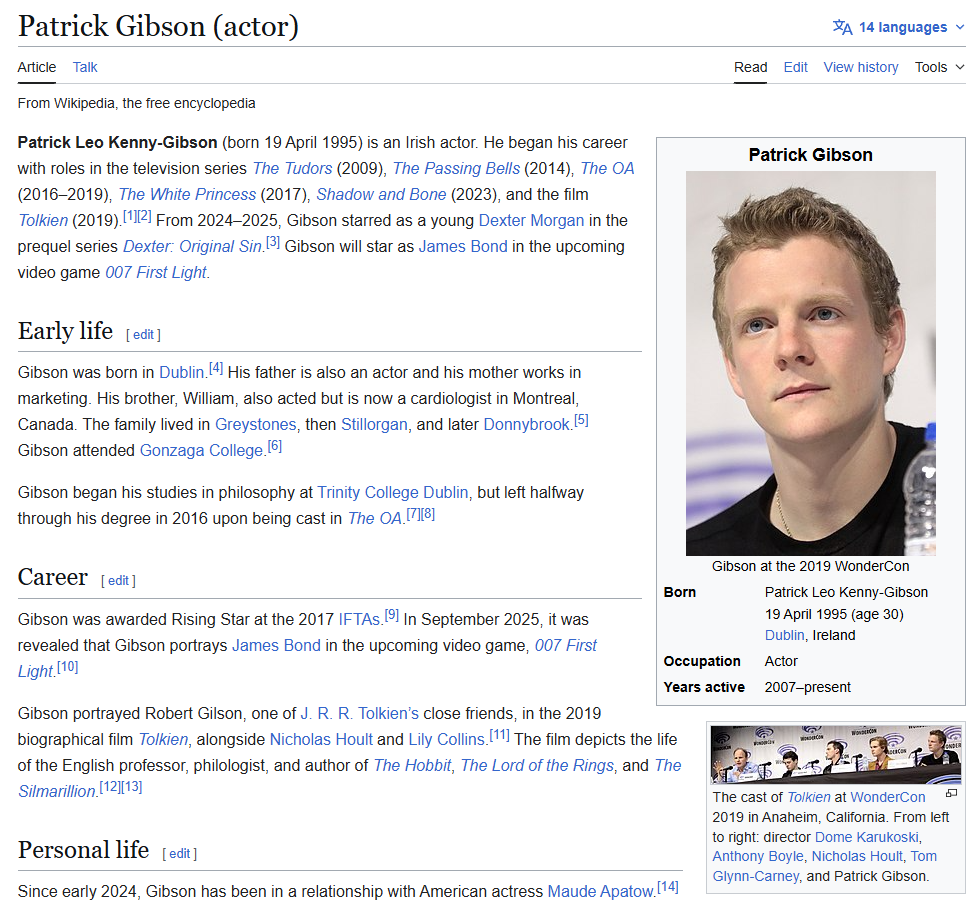Viewport: 978px width, 914px height.
Task: Follow the Greystones link
Action: 256,425
